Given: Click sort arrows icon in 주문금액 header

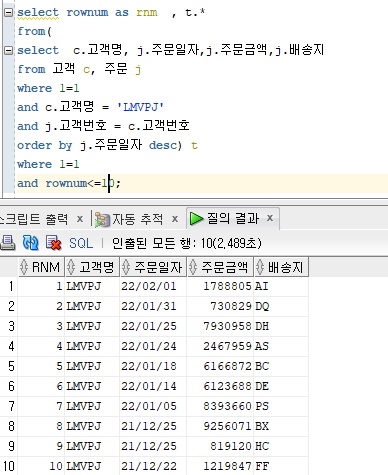Looking at the screenshot, I should (193, 267).
